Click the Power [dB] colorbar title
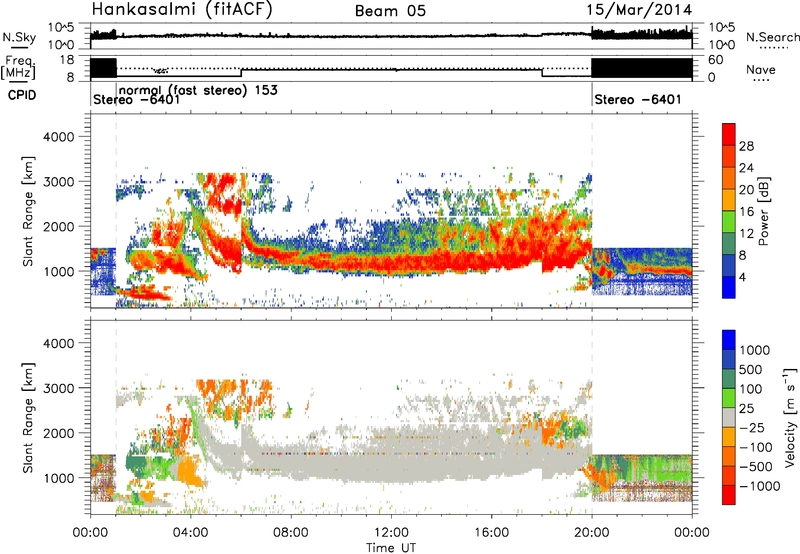 [764, 211]
